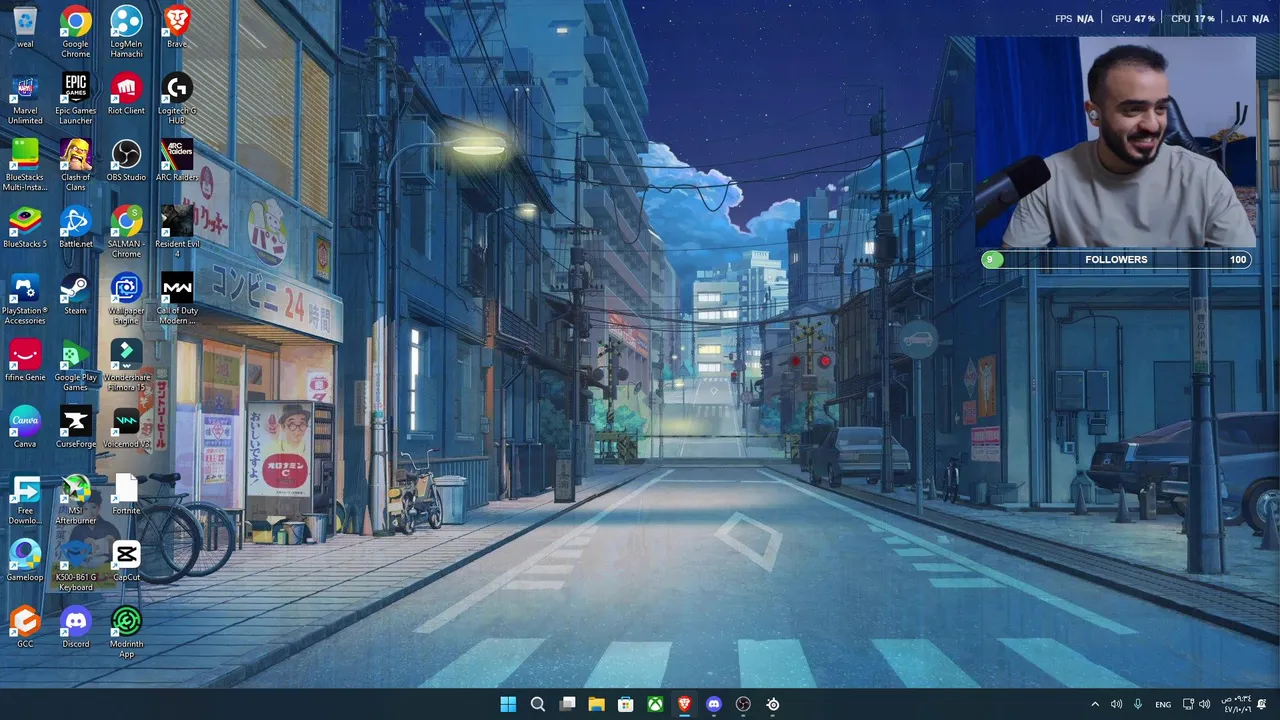This screenshot has width=1280, height=720.
Task: Open BlueStacks 5 desktop shortcut
Action: (x=25, y=227)
